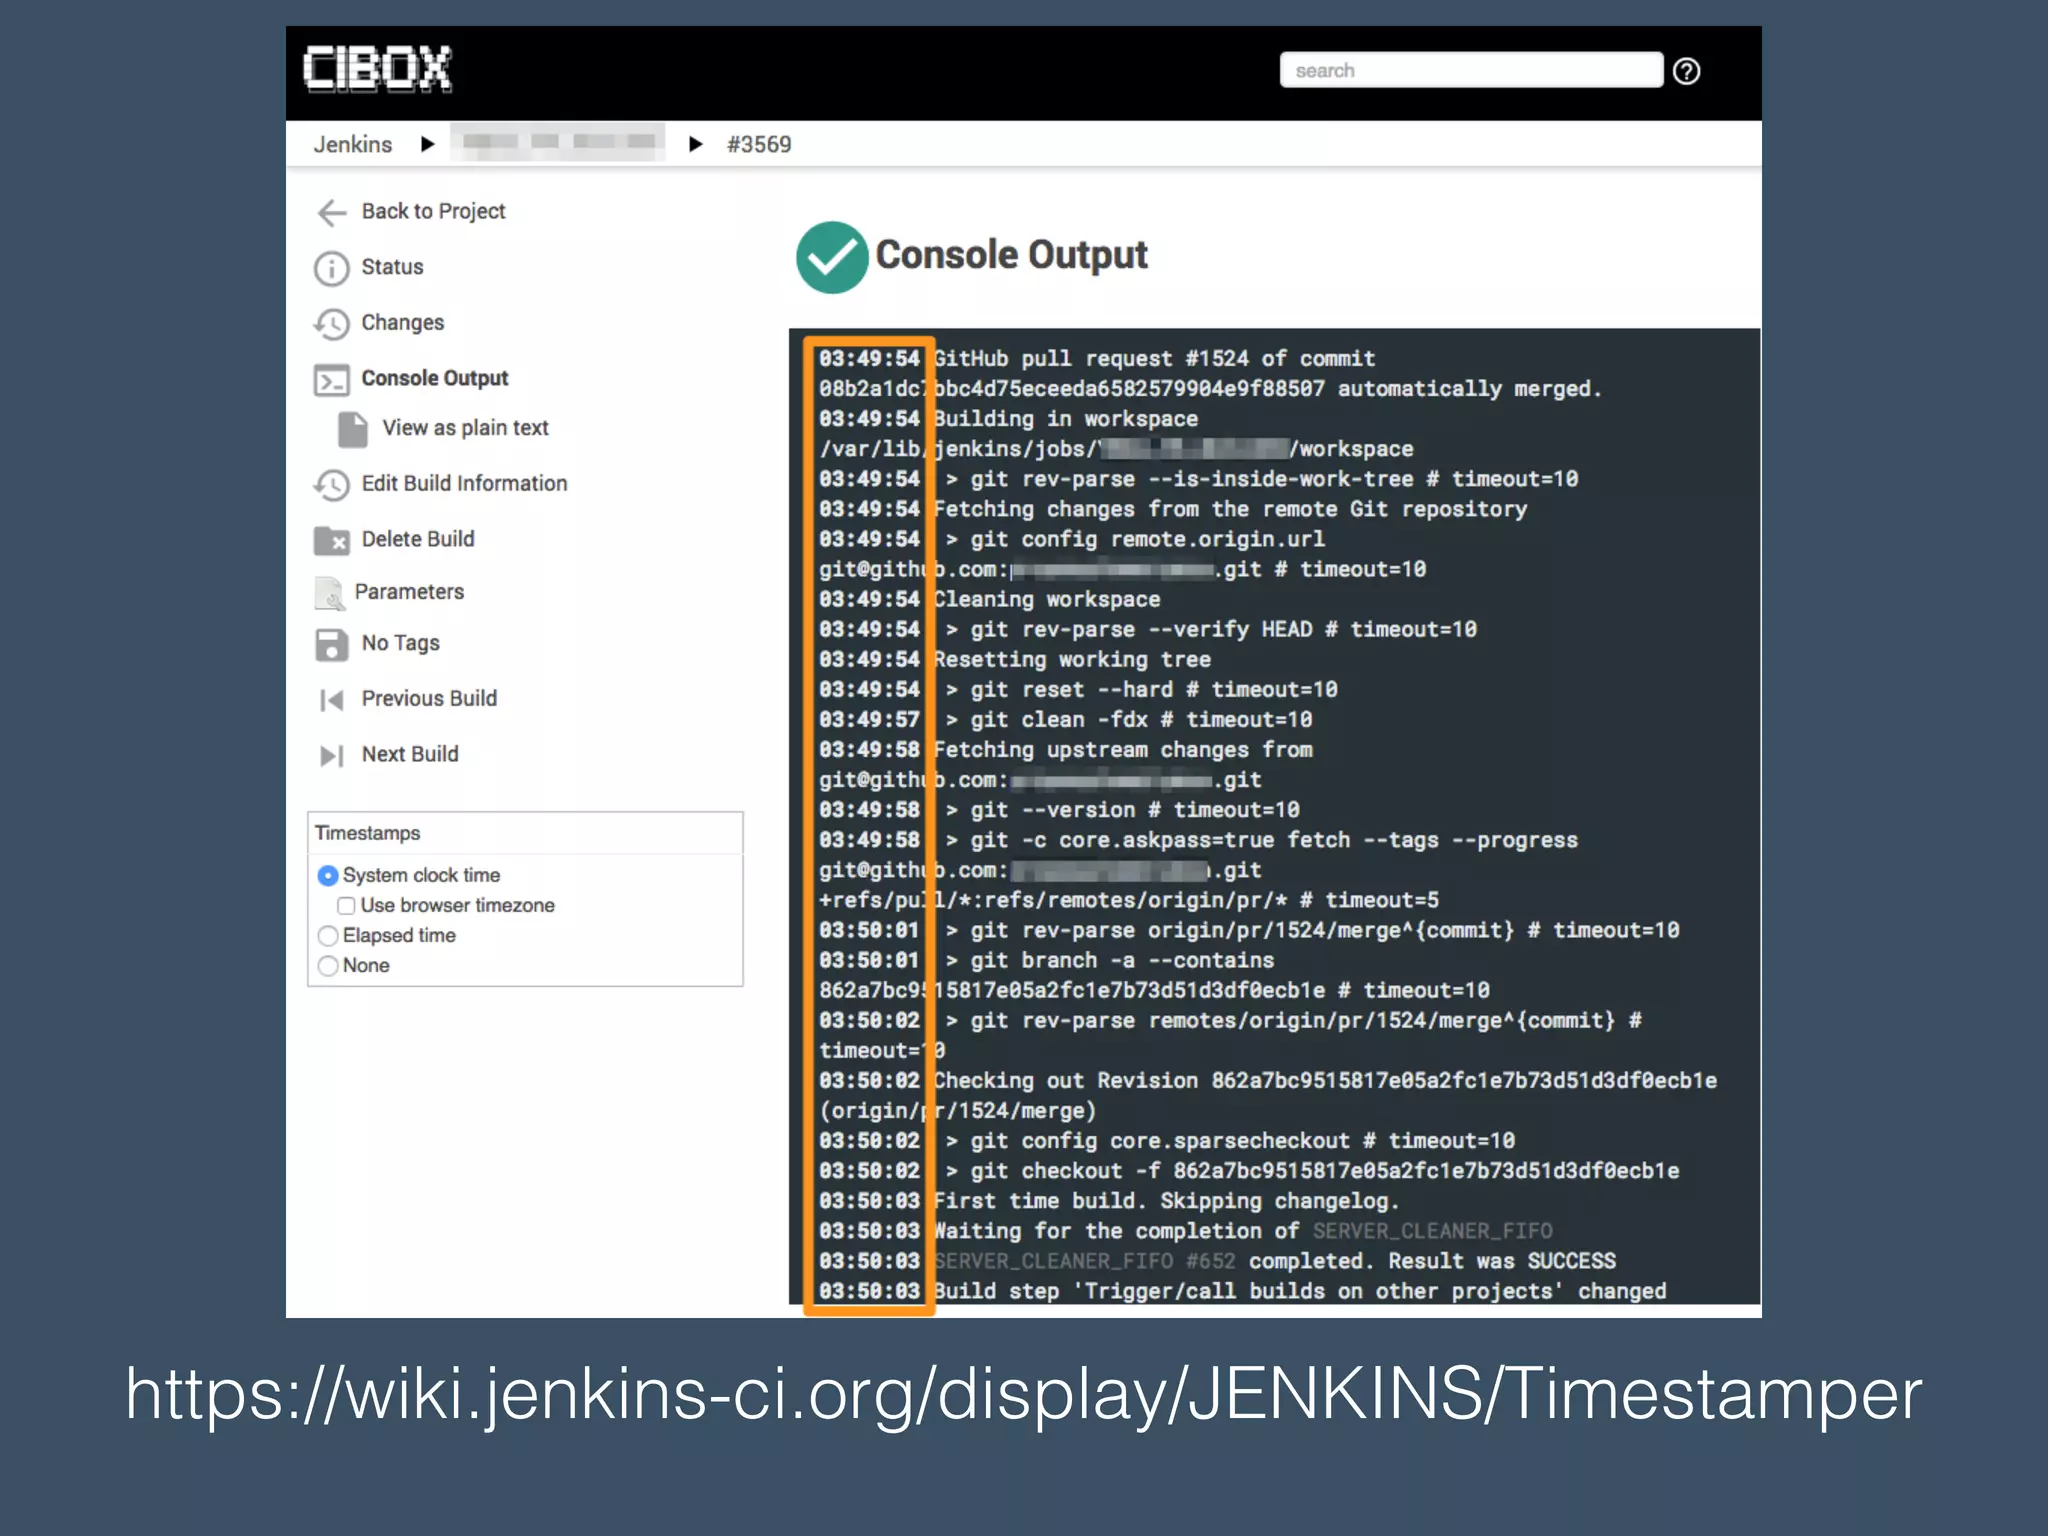Open Edit Build Information
The image size is (2048, 1536).
(464, 483)
